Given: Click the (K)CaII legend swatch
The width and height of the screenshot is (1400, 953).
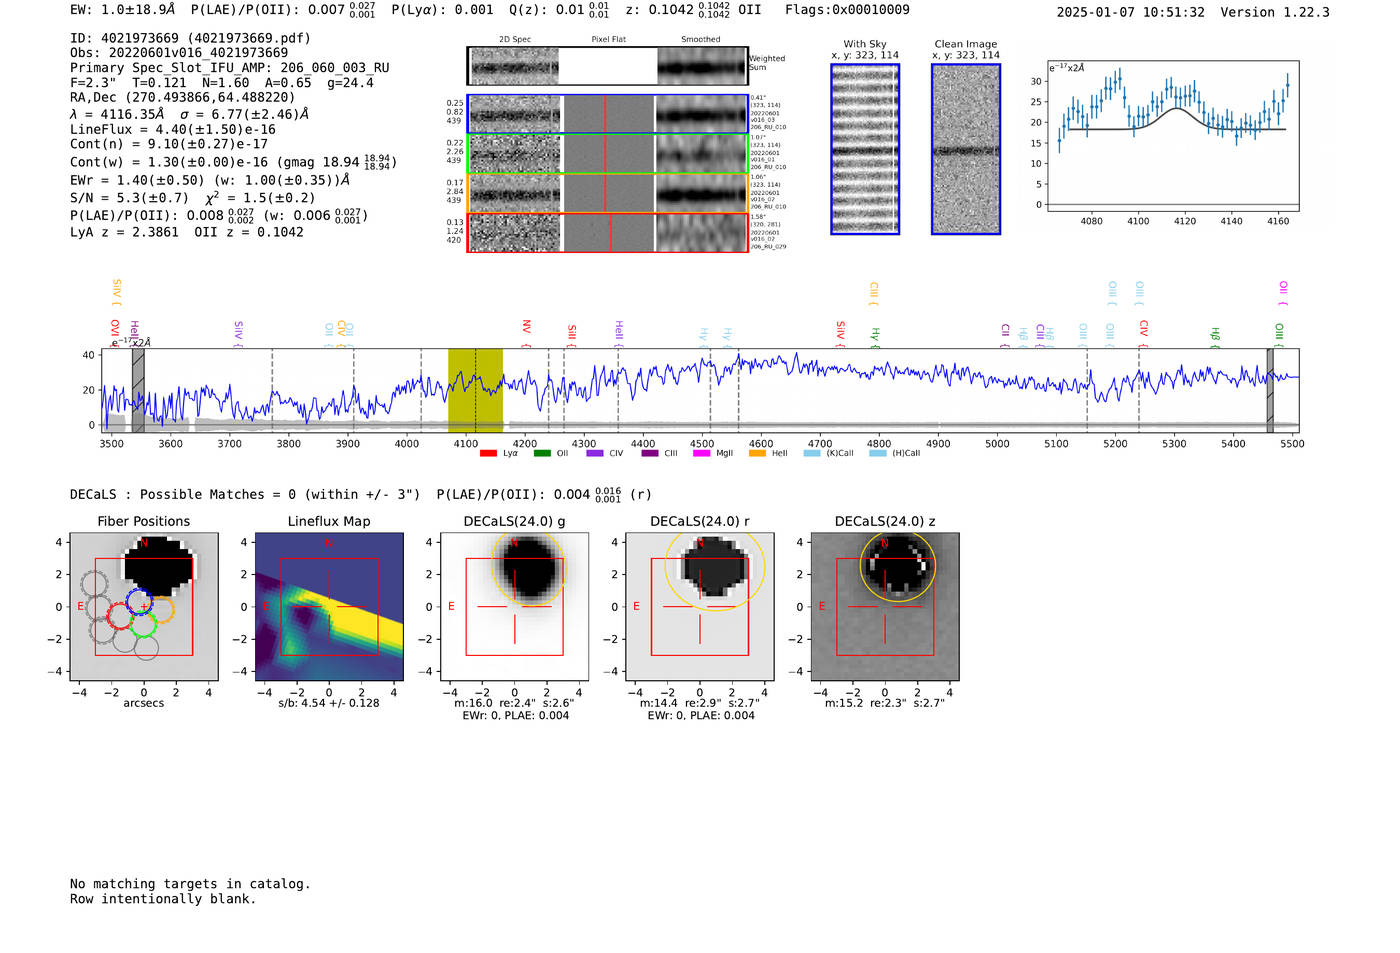Looking at the screenshot, I should [812, 453].
